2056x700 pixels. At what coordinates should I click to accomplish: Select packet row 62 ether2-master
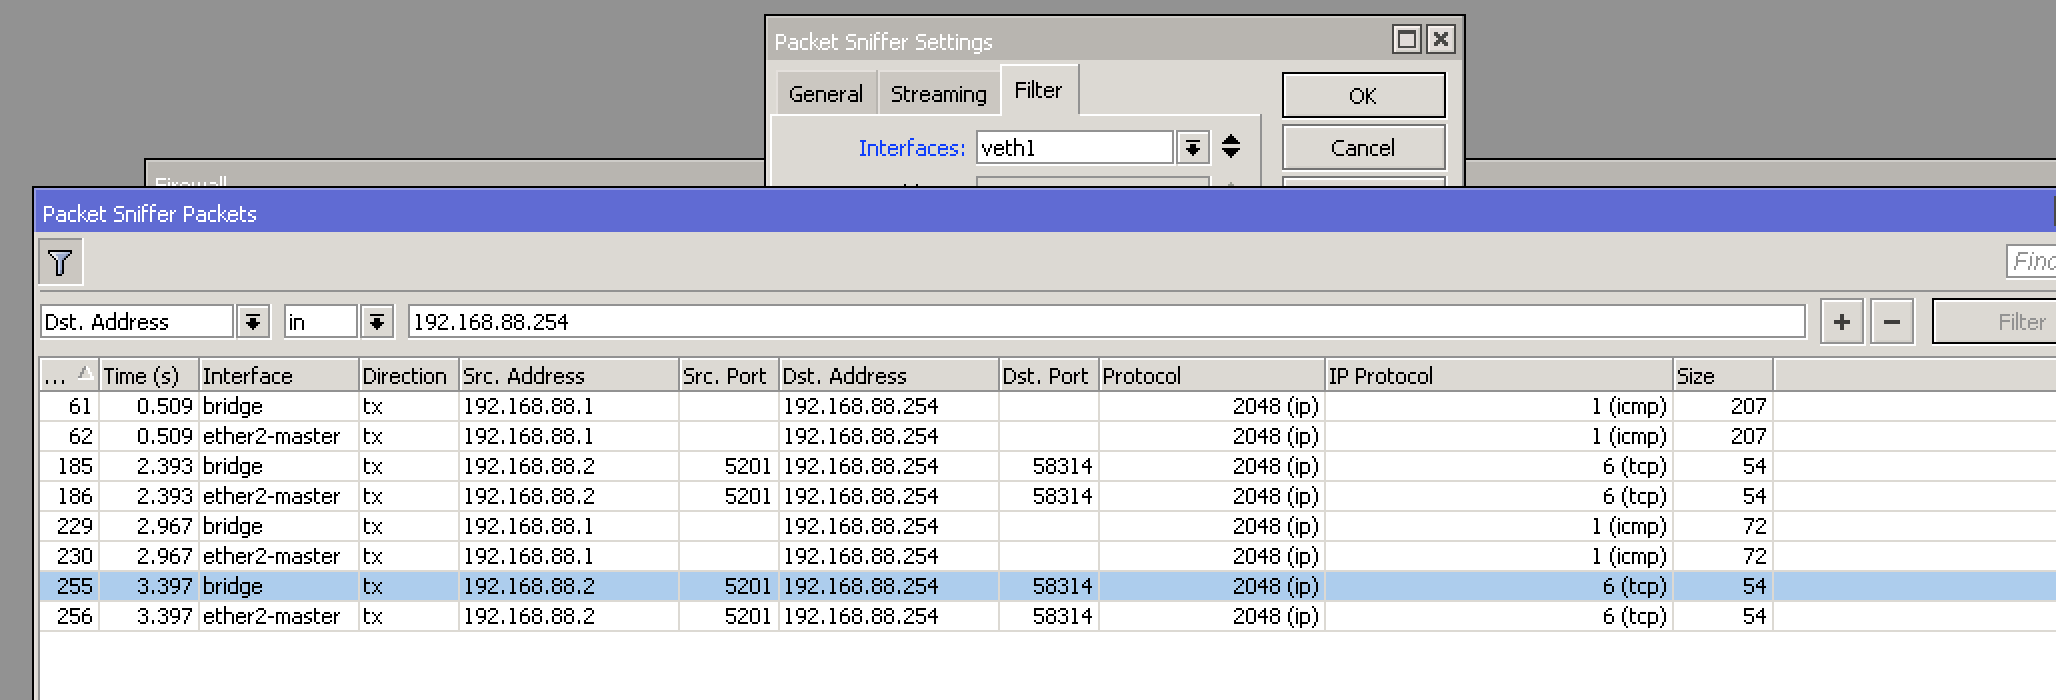(x=1047, y=436)
